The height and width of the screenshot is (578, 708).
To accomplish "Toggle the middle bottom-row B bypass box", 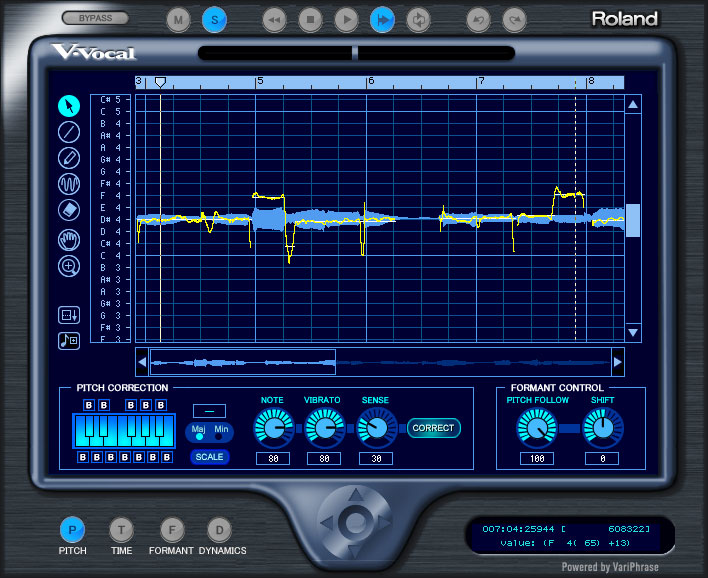I will (x=125, y=457).
